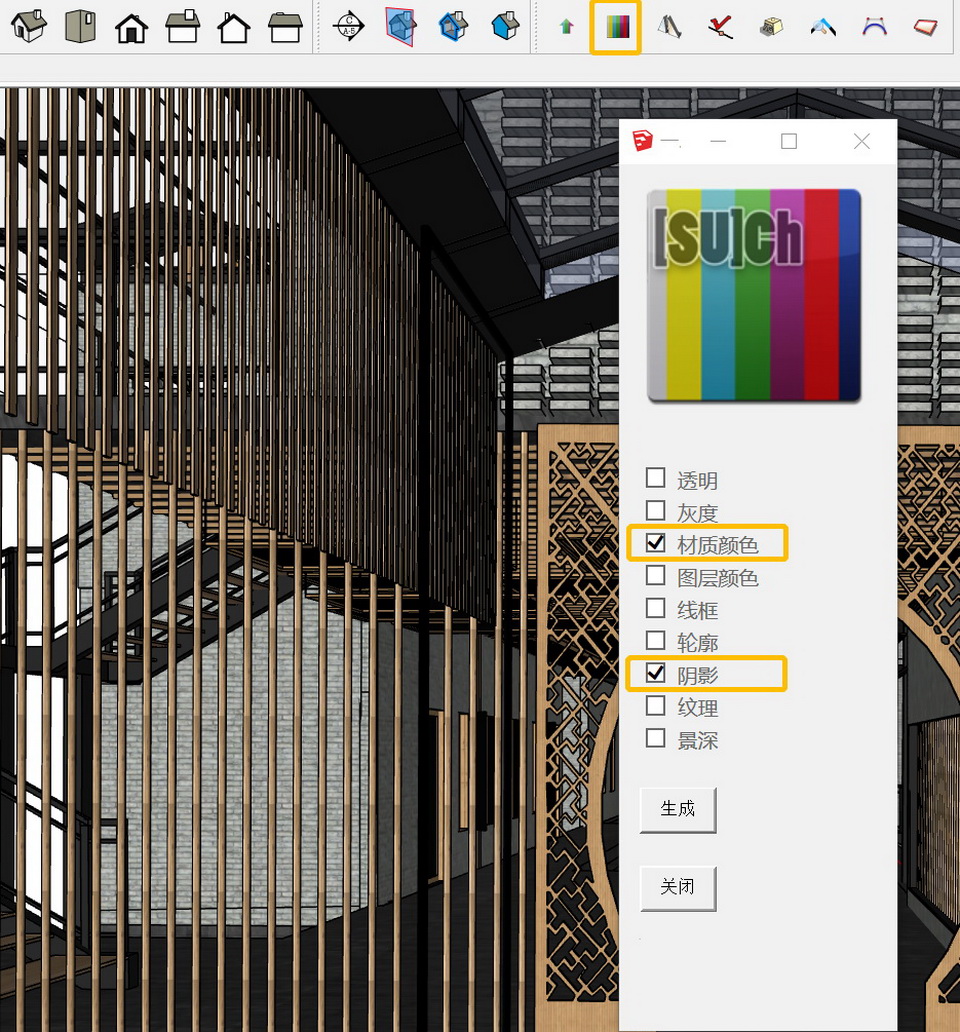The image size is (960, 1032).
Task: Toggle Display Section Cuts icon
Action: (x=453, y=26)
